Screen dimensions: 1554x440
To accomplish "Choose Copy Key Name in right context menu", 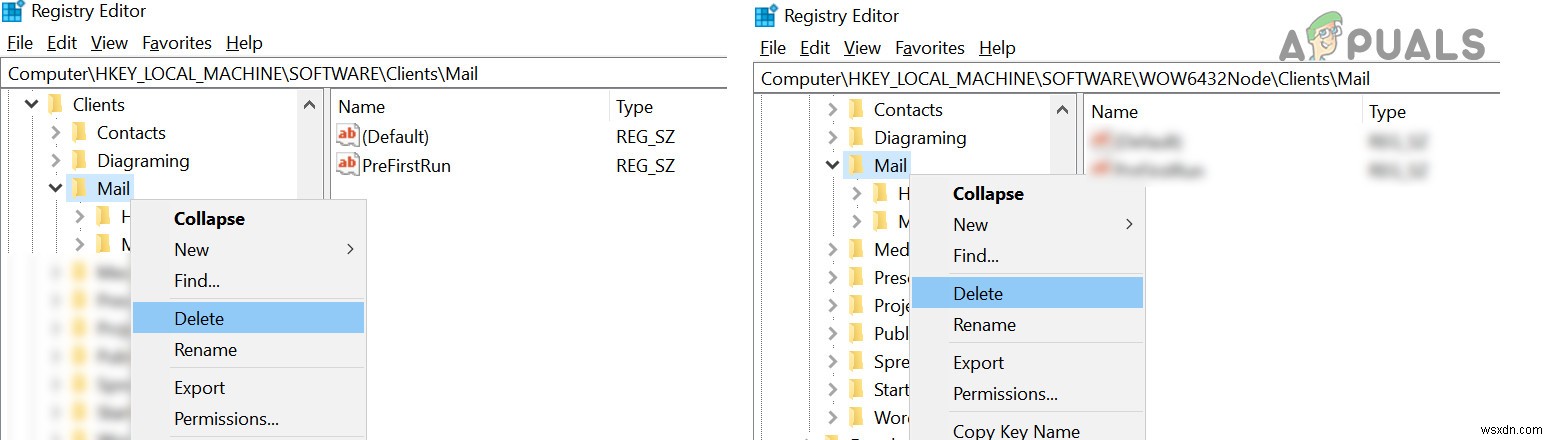I will coord(1028,430).
